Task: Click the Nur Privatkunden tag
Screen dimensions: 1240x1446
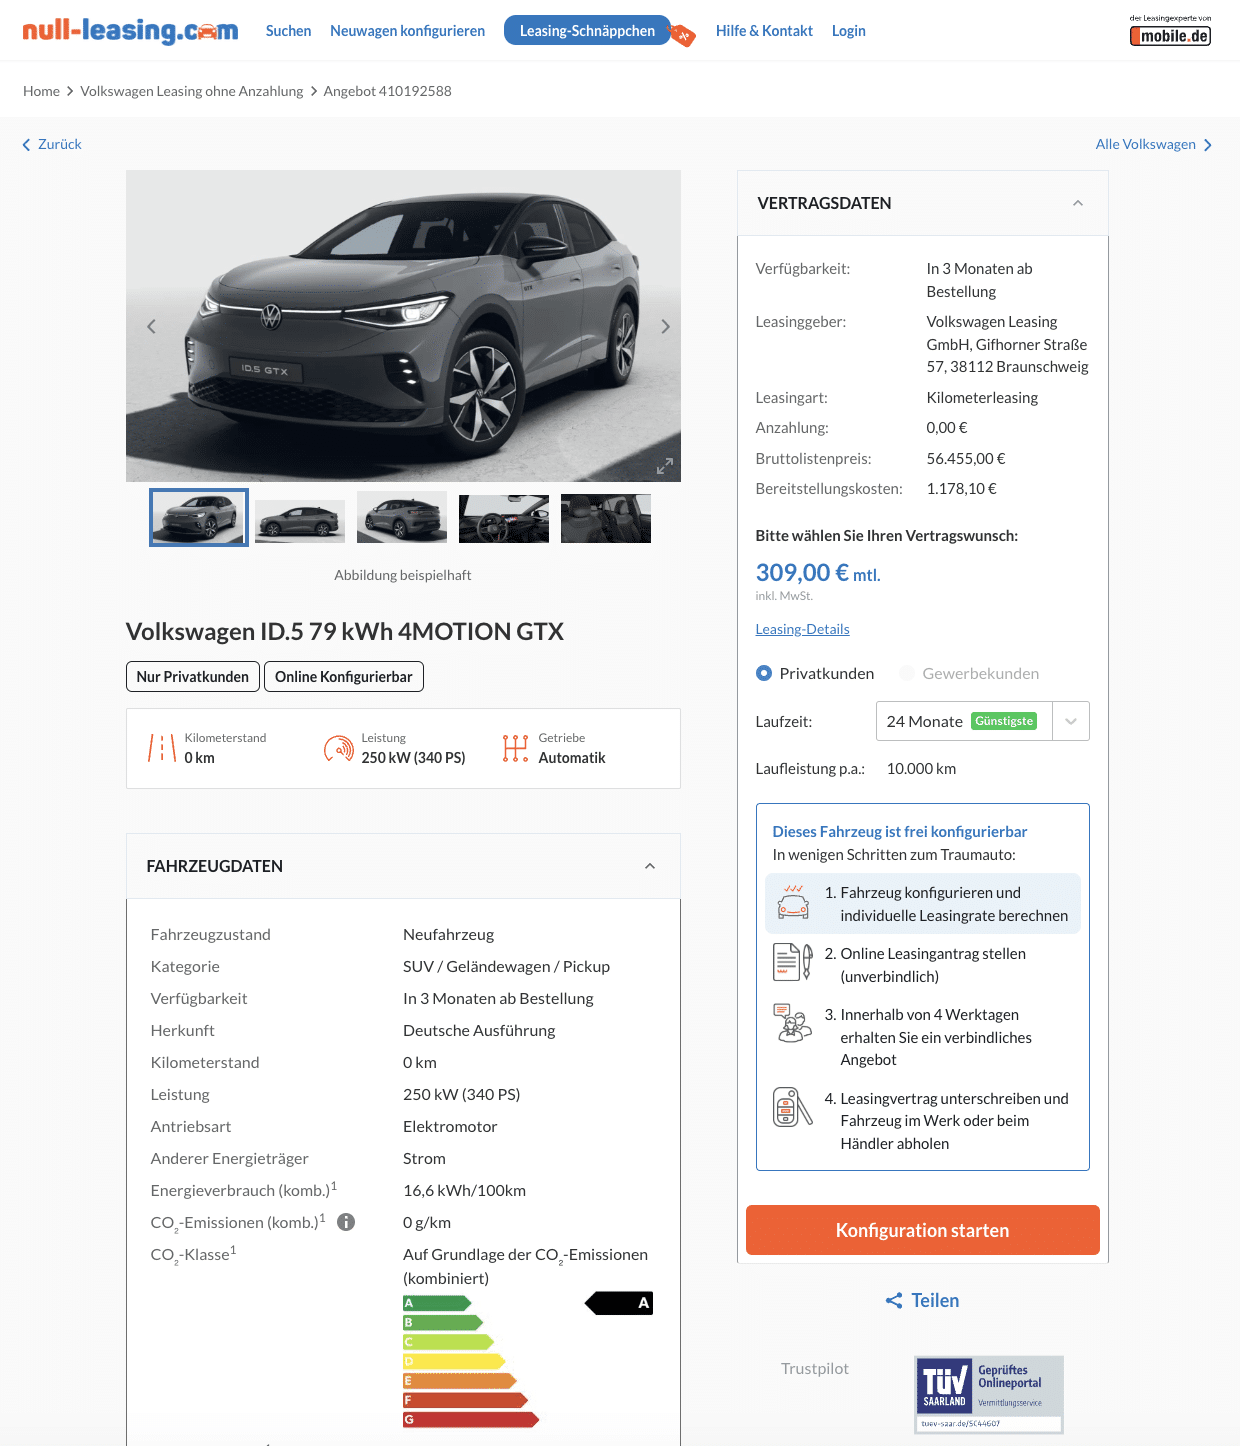Action: click(x=192, y=677)
